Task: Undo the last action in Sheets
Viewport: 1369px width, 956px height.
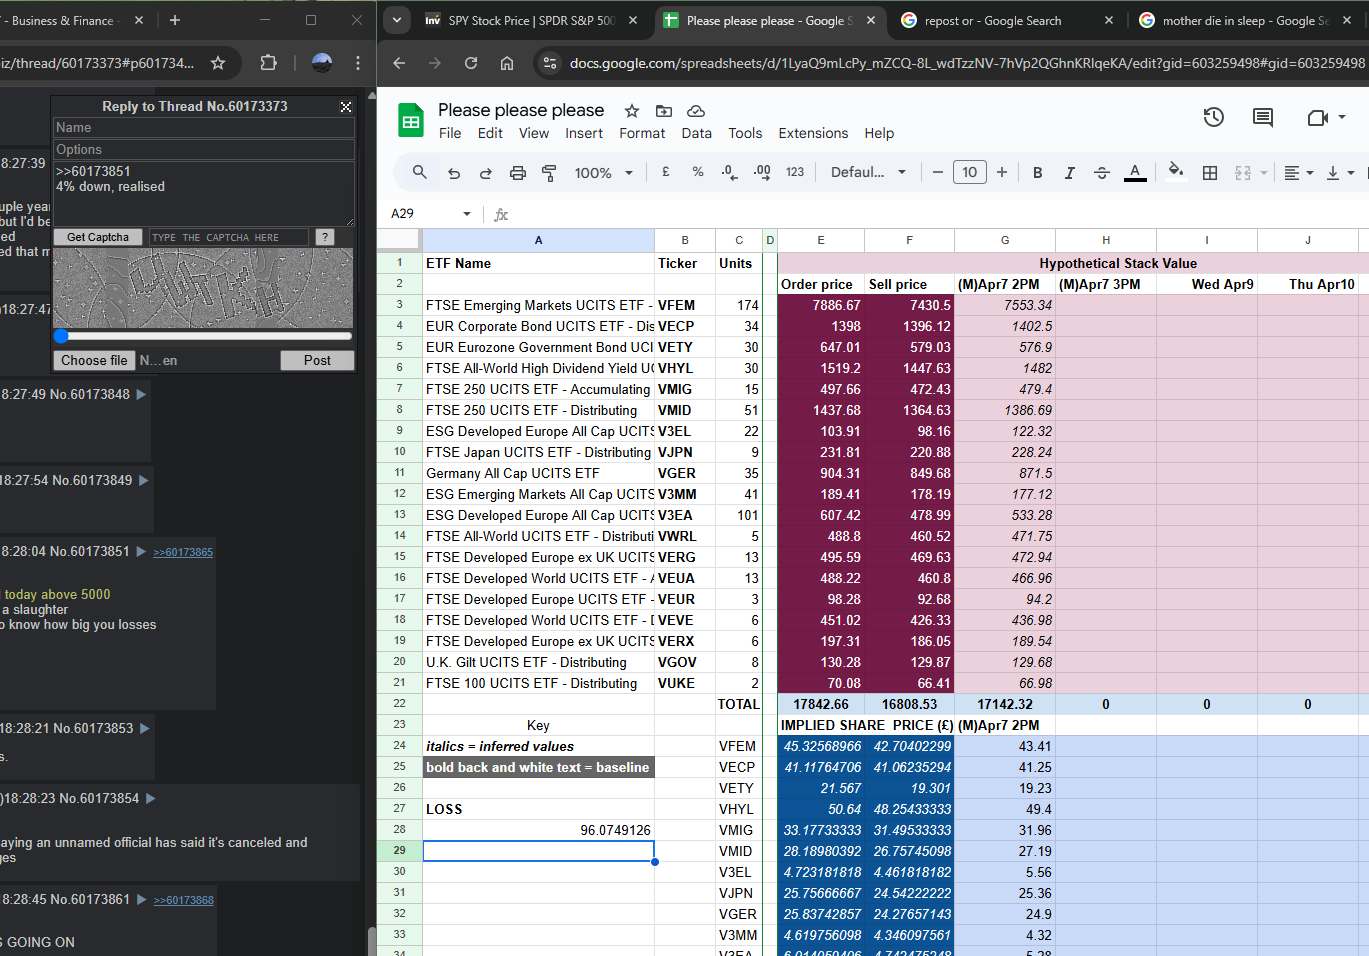Action: (454, 173)
